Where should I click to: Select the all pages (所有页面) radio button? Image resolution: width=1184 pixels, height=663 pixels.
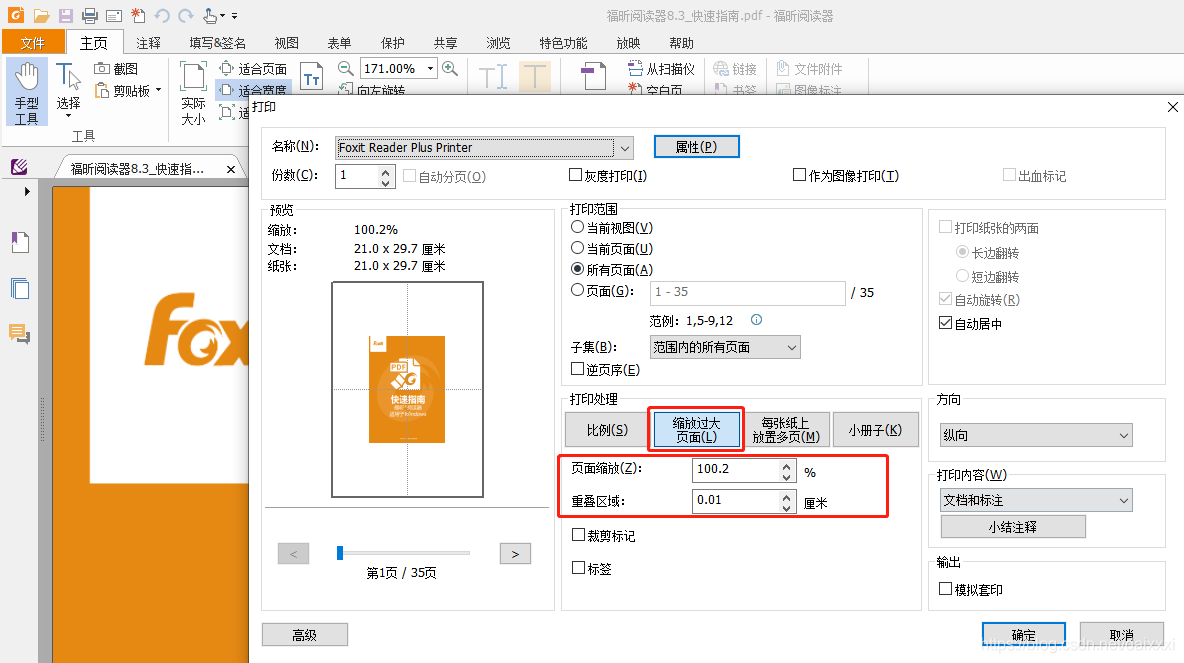(578, 270)
